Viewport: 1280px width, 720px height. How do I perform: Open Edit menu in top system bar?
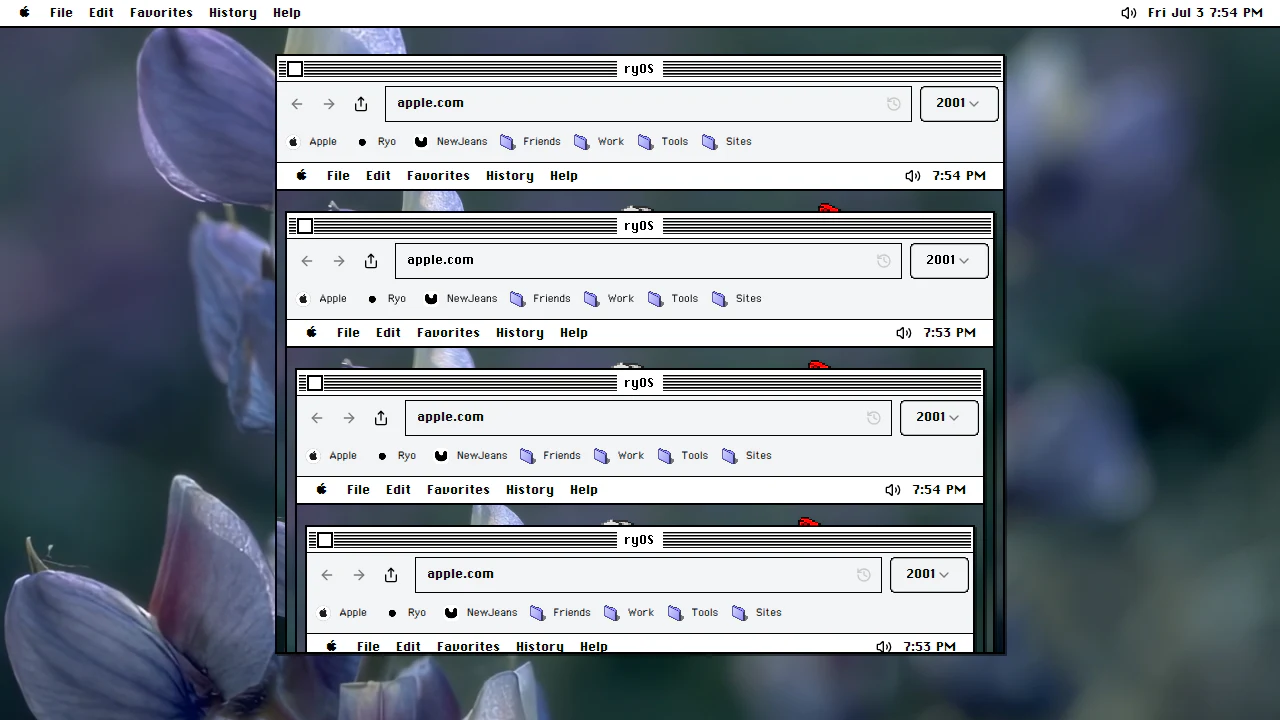101,13
